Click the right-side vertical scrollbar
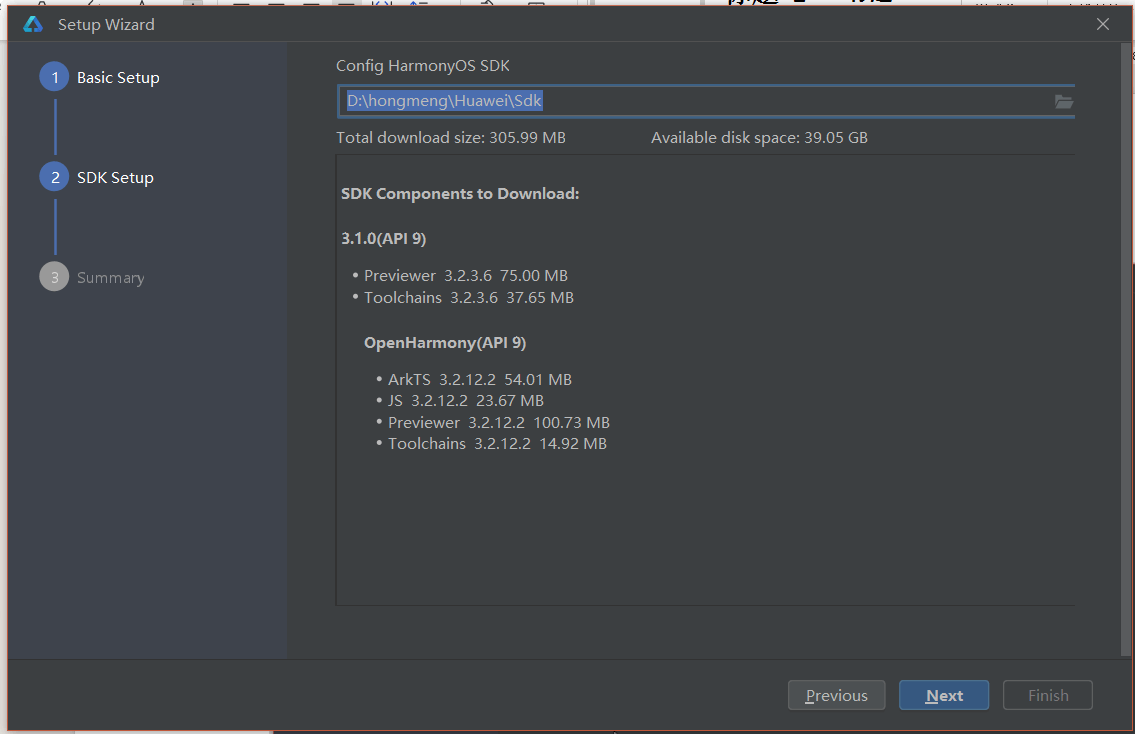The image size is (1135, 734). coord(1126,349)
